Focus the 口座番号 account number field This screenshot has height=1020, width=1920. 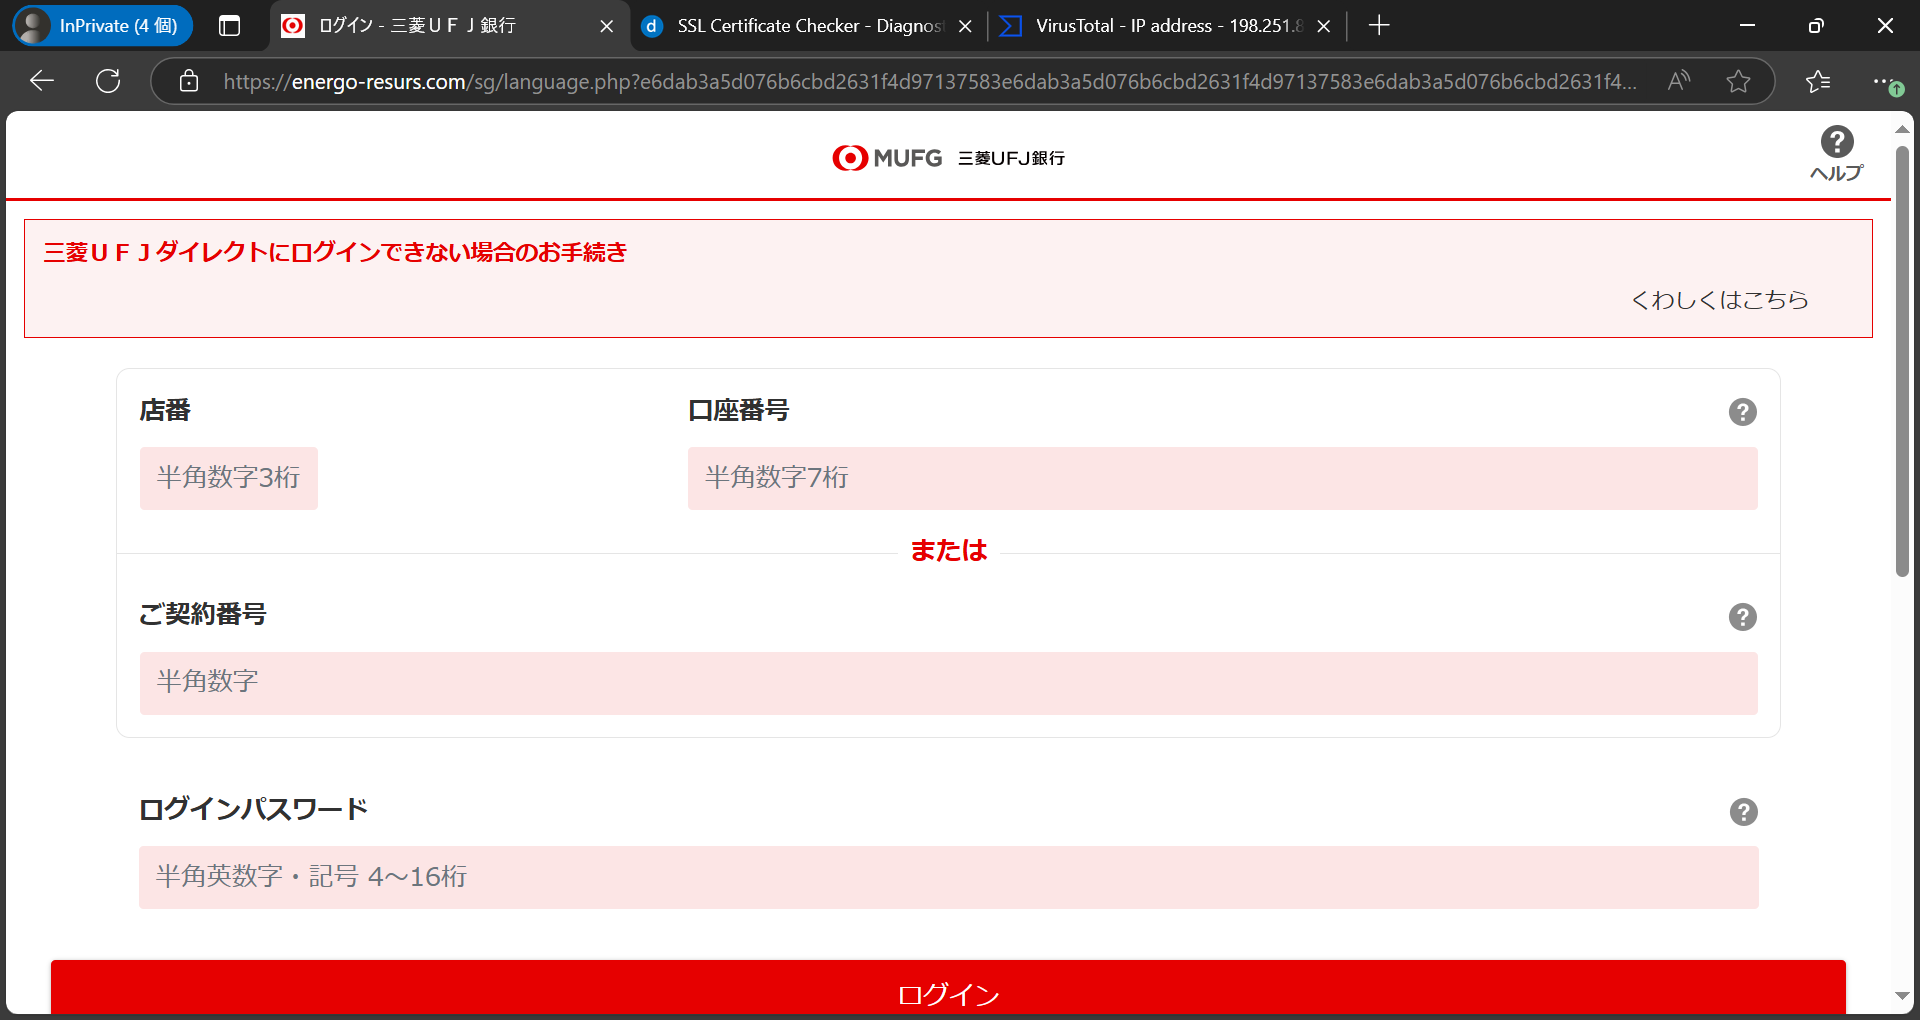(1222, 478)
